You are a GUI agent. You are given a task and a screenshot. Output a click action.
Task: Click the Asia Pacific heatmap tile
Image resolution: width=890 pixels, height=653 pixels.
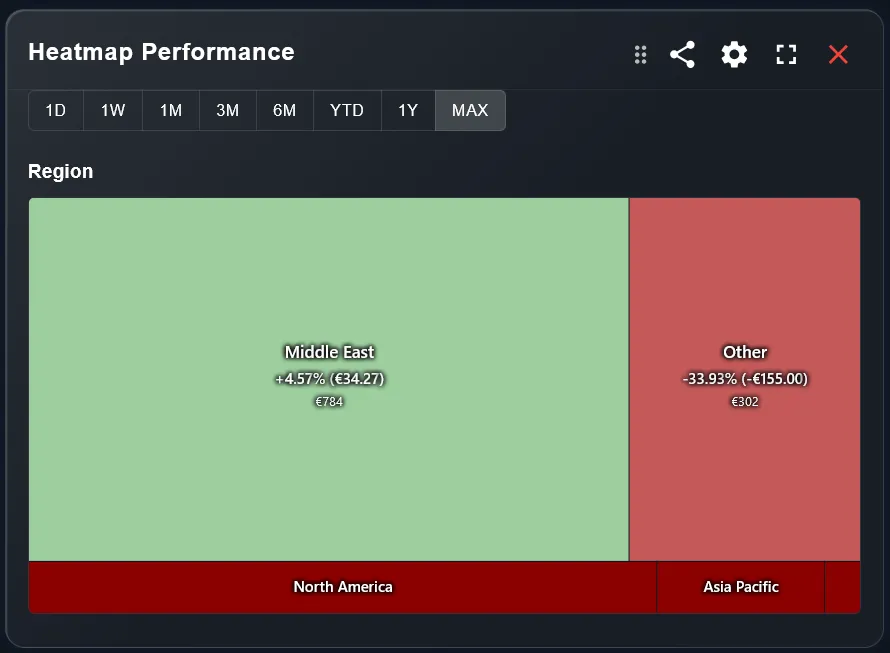click(x=741, y=587)
